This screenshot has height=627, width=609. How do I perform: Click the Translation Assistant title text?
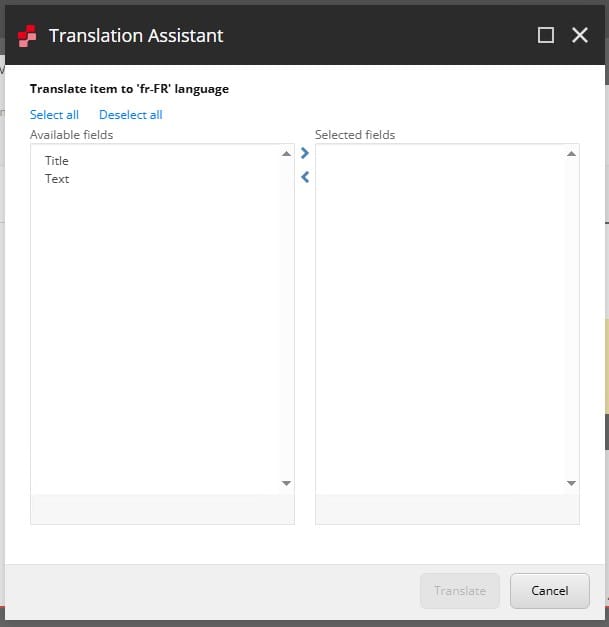click(136, 36)
